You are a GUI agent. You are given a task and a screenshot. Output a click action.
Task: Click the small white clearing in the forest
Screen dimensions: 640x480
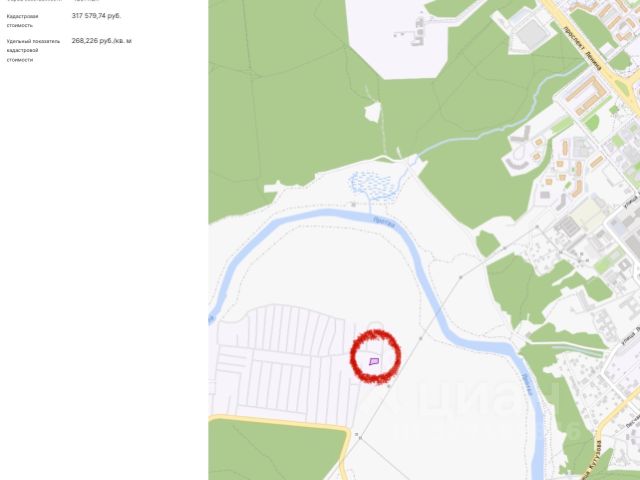(372, 112)
